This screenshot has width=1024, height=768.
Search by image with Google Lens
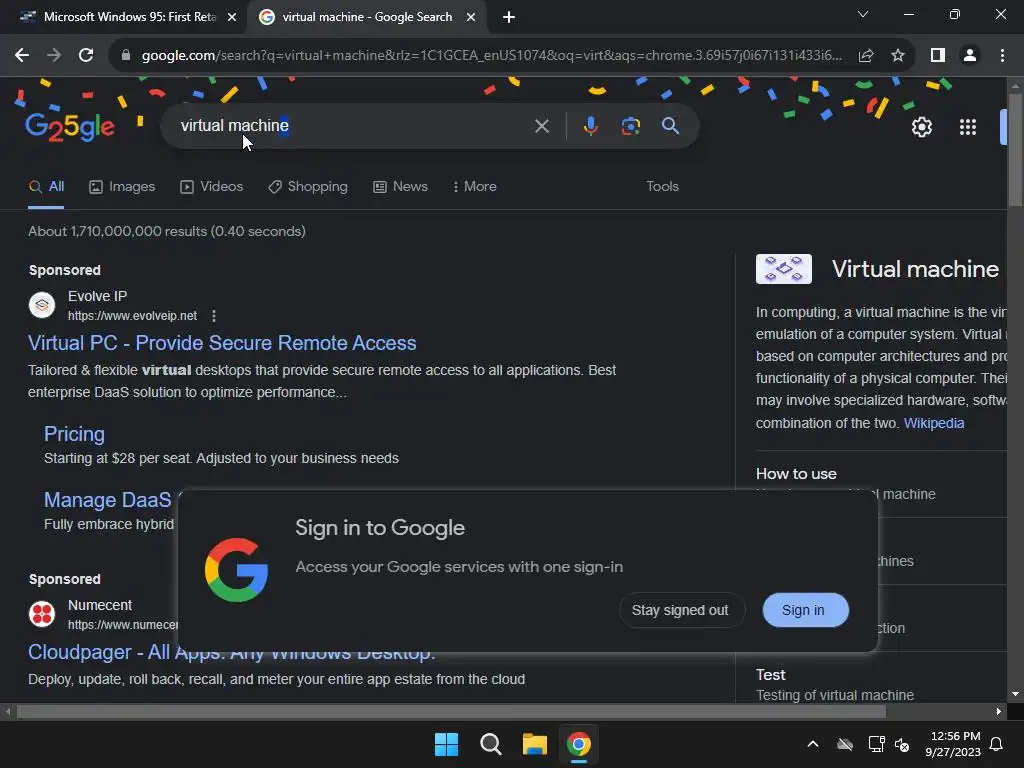click(631, 126)
